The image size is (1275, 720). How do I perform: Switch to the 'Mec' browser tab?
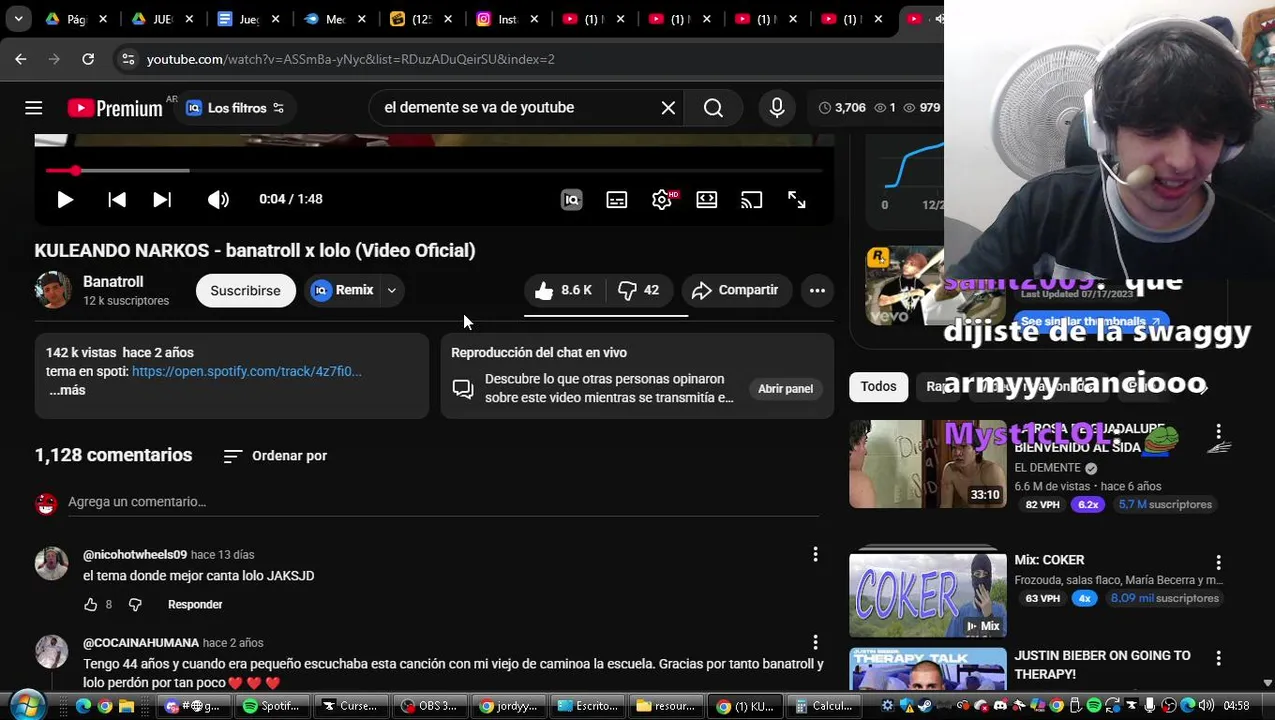[x=336, y=19]
